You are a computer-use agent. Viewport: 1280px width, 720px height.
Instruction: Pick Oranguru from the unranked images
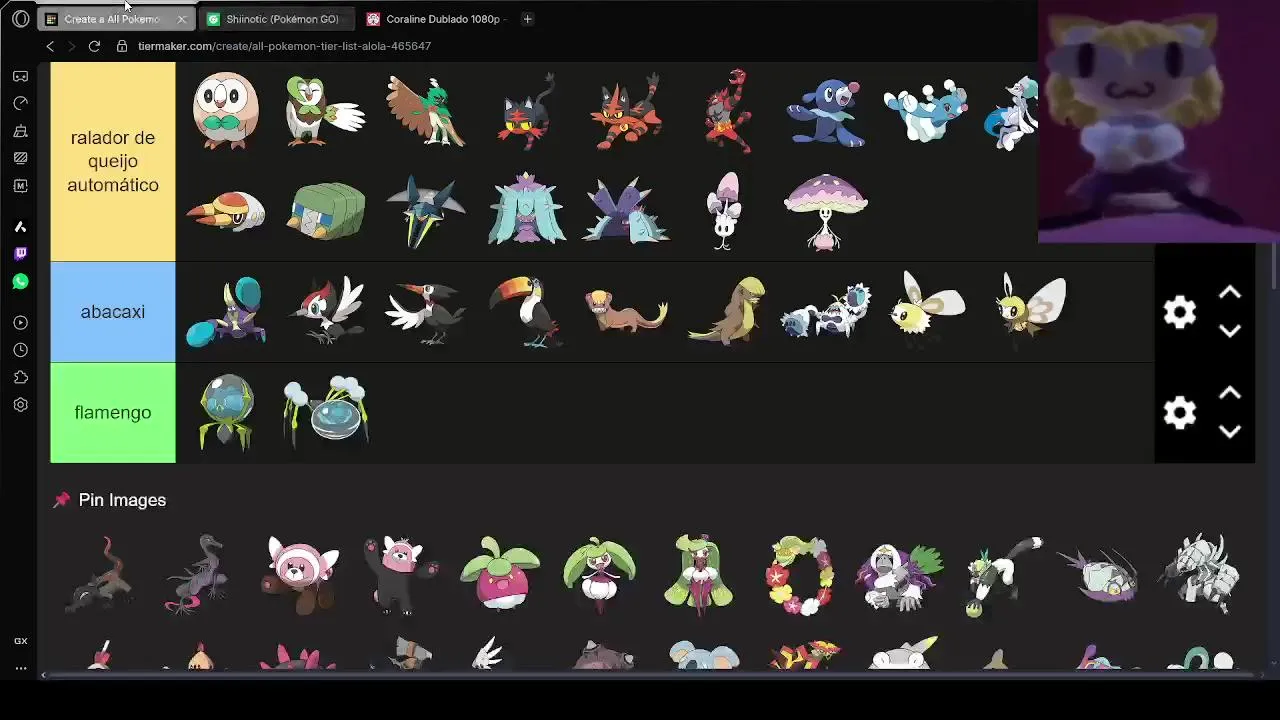(900, 576)
